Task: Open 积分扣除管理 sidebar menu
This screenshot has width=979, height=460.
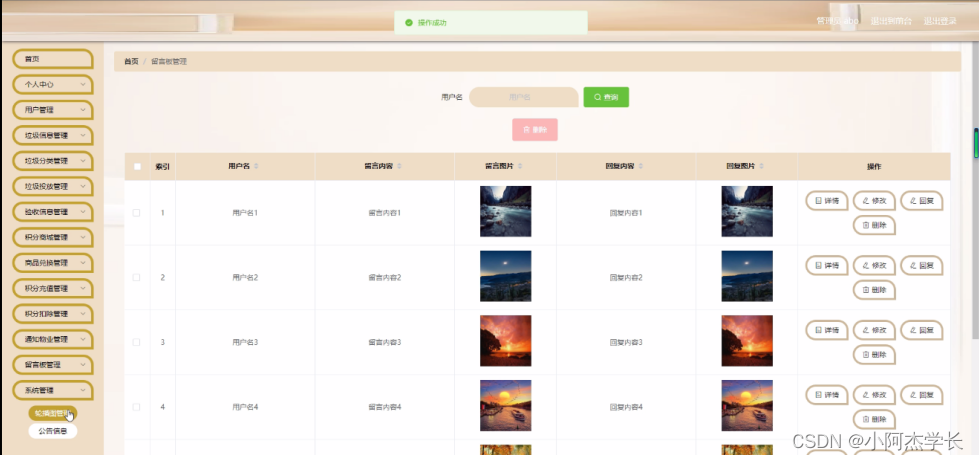Action: 53,314
